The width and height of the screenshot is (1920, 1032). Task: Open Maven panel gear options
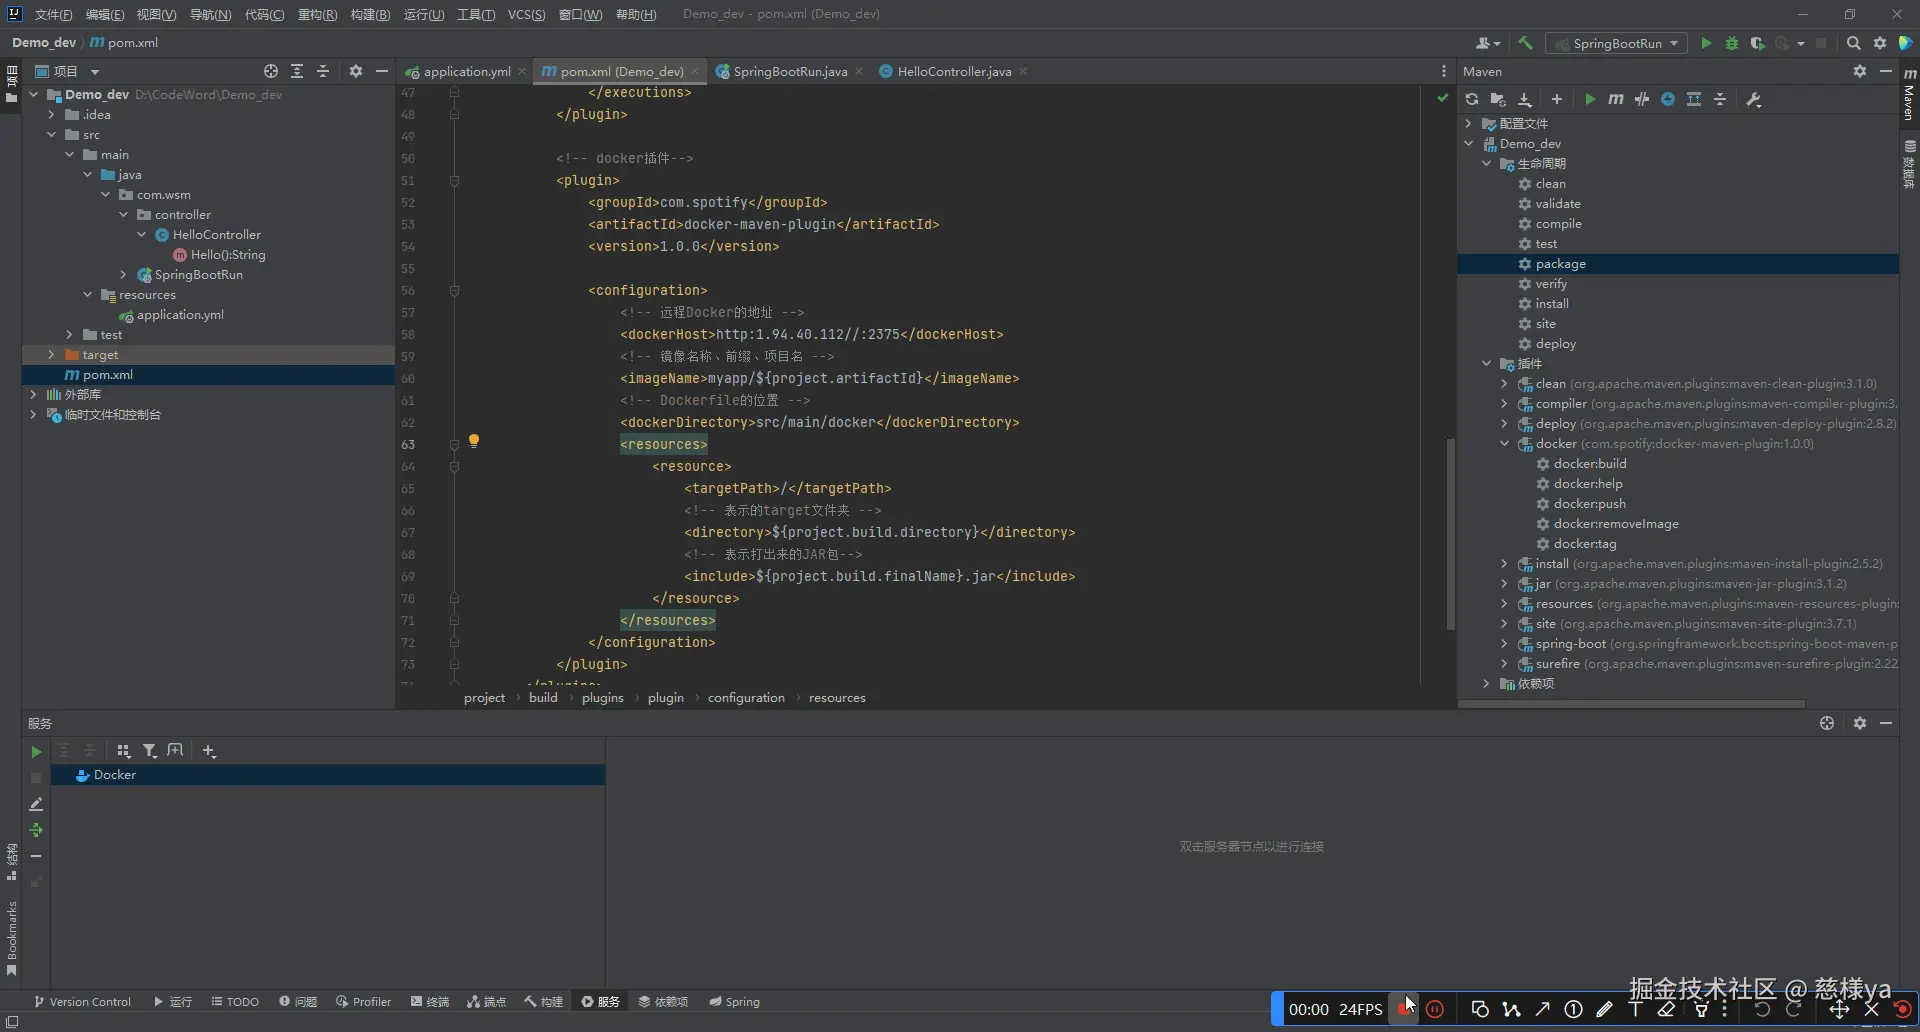click(1860, 71)
